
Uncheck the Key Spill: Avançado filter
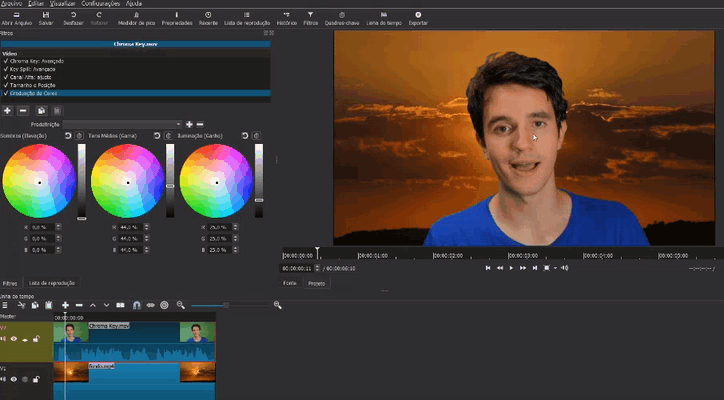click(x=6, y=69)
